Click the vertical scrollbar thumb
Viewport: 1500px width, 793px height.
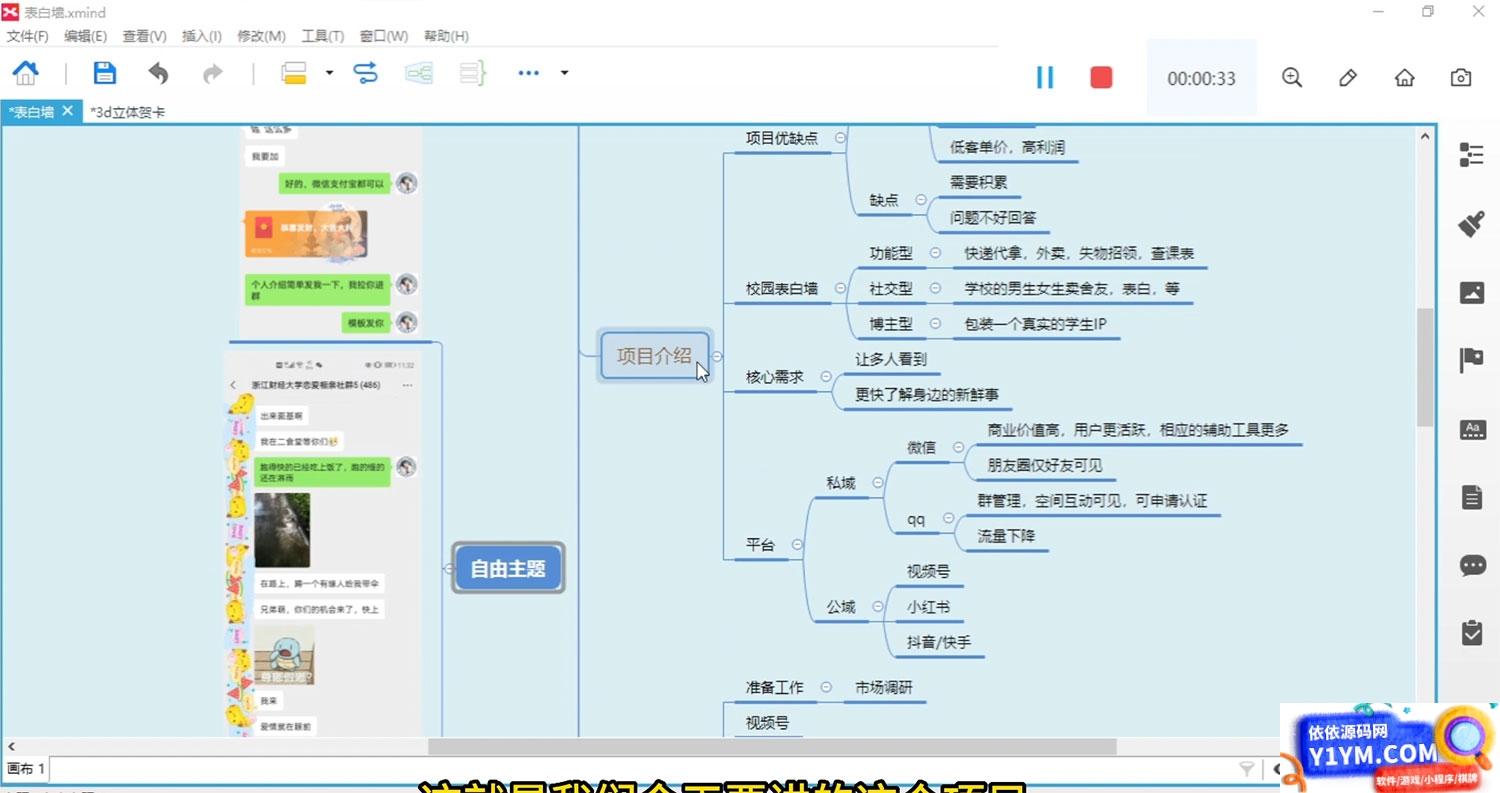[1425, 366]
